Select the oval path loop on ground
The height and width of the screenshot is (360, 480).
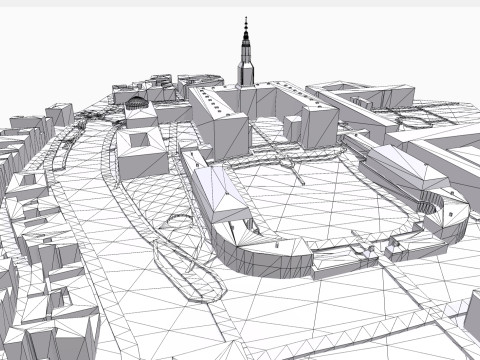189,272
